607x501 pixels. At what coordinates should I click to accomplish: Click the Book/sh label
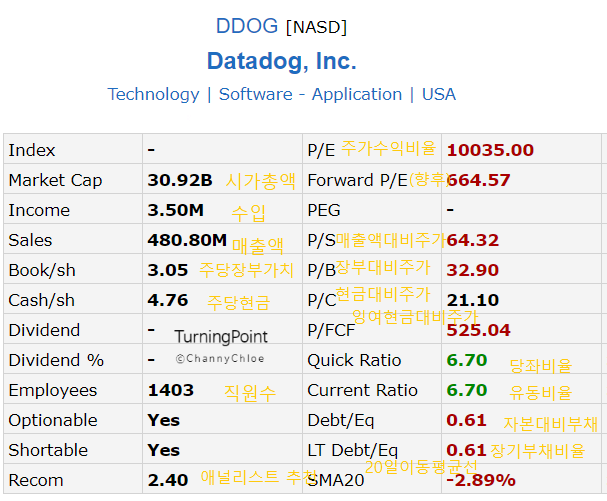[42, 270]
